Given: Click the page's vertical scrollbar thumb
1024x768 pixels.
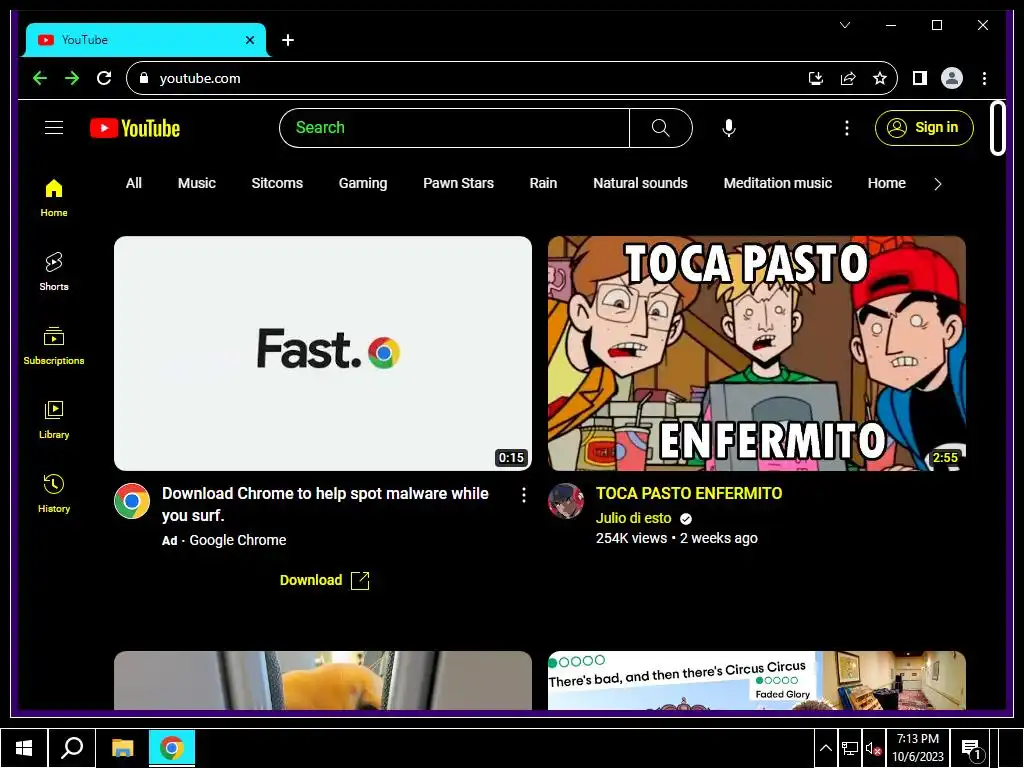Looking at the screenshot, I should pyautogui.click(x=997, y=127).
